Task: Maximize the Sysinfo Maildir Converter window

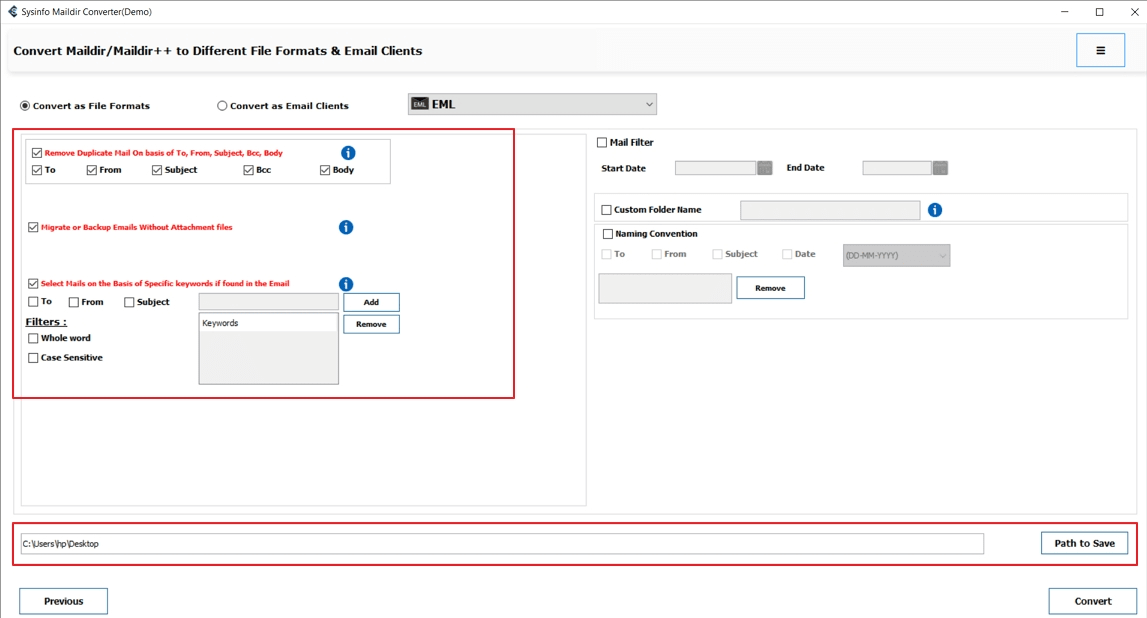Action: [x=1099, y=12]
